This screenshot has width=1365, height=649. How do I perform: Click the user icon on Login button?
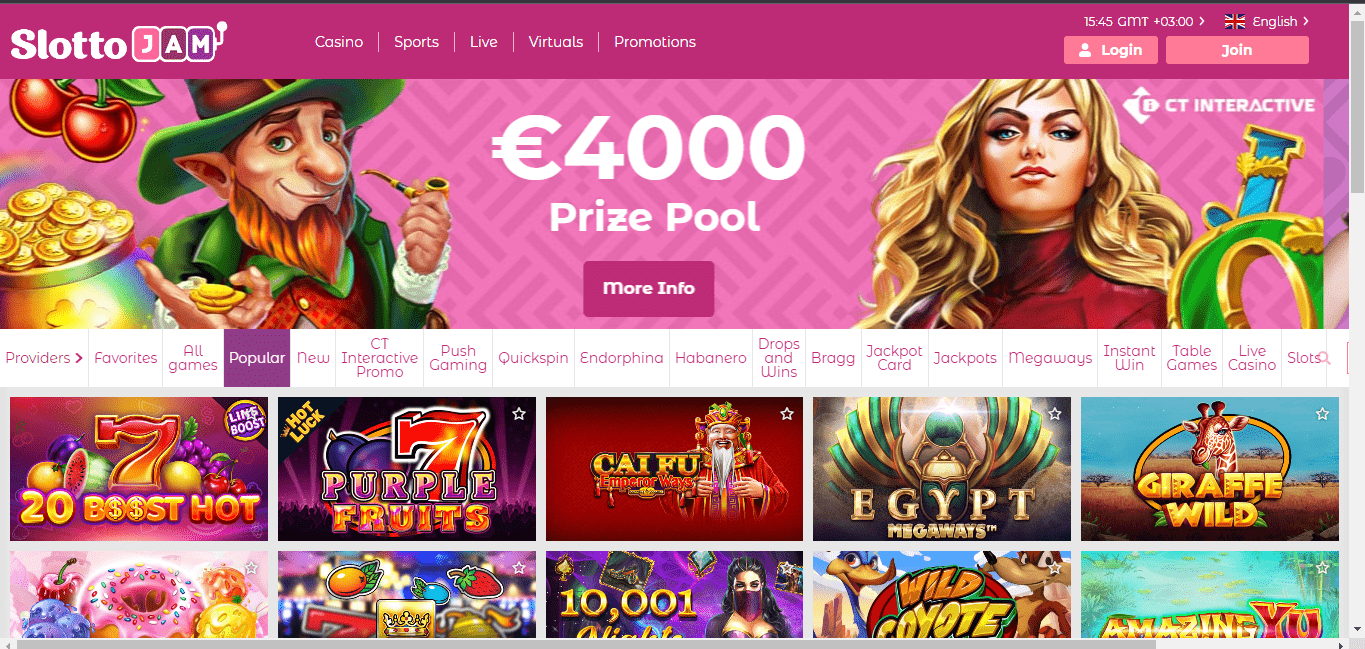[x=1085, y=50]
